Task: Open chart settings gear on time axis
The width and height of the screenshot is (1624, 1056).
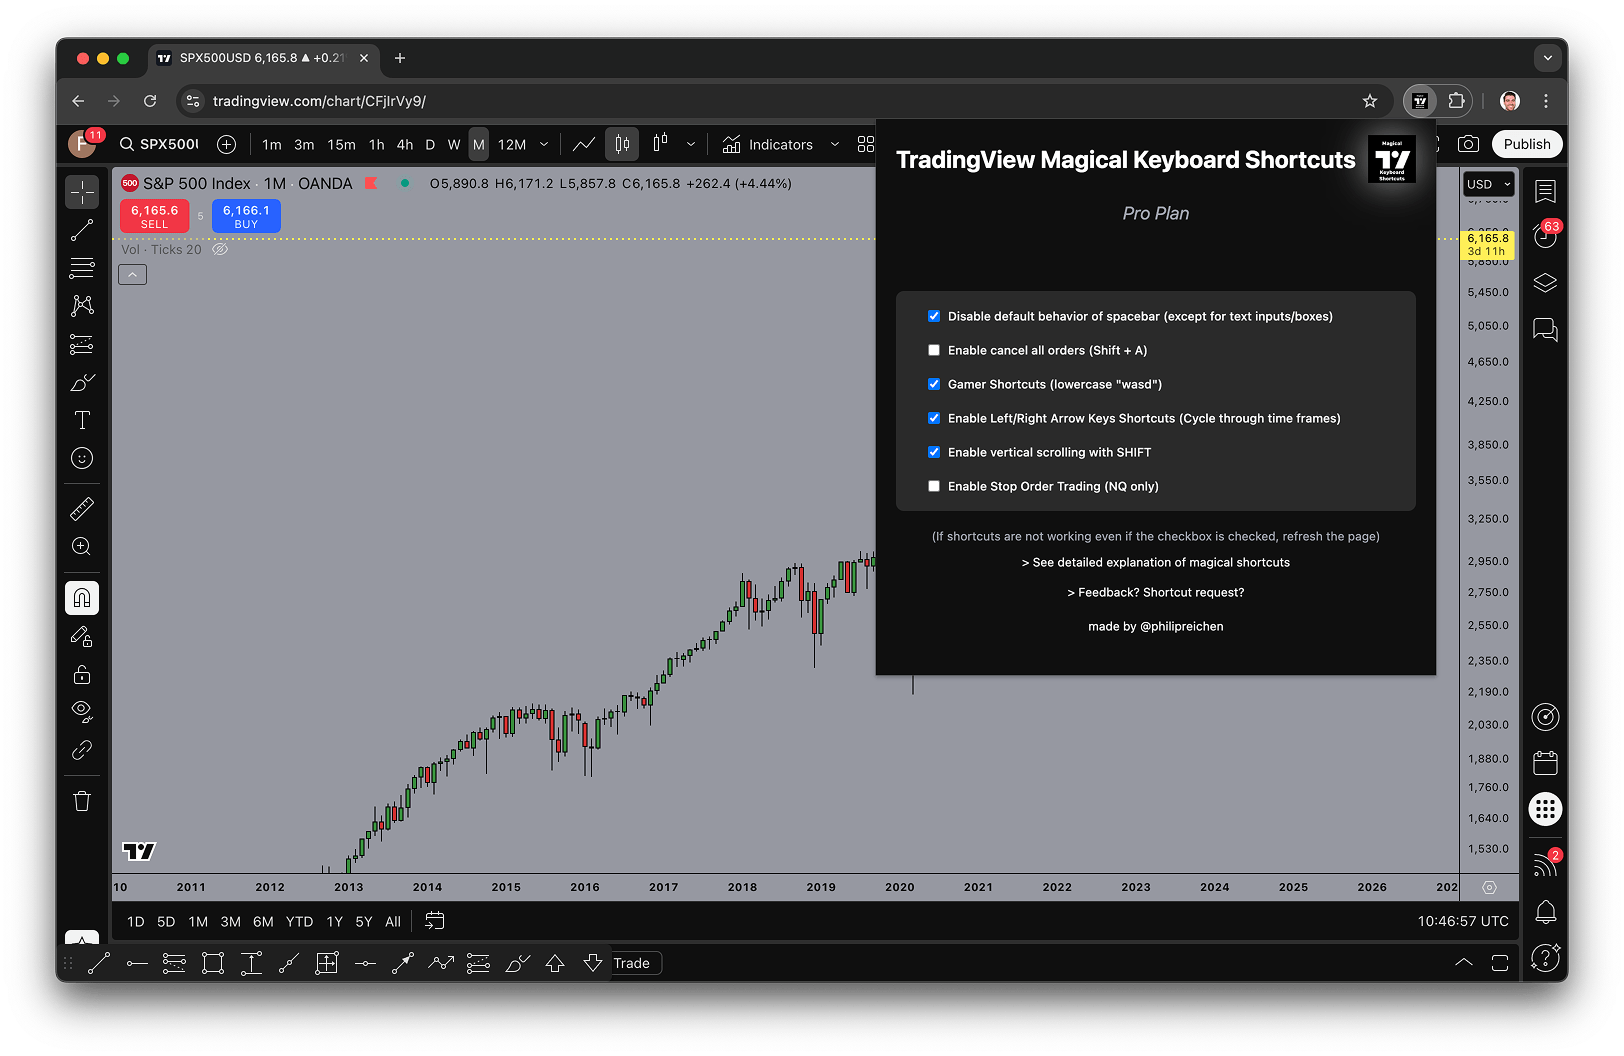Action: coord(1489,887)
